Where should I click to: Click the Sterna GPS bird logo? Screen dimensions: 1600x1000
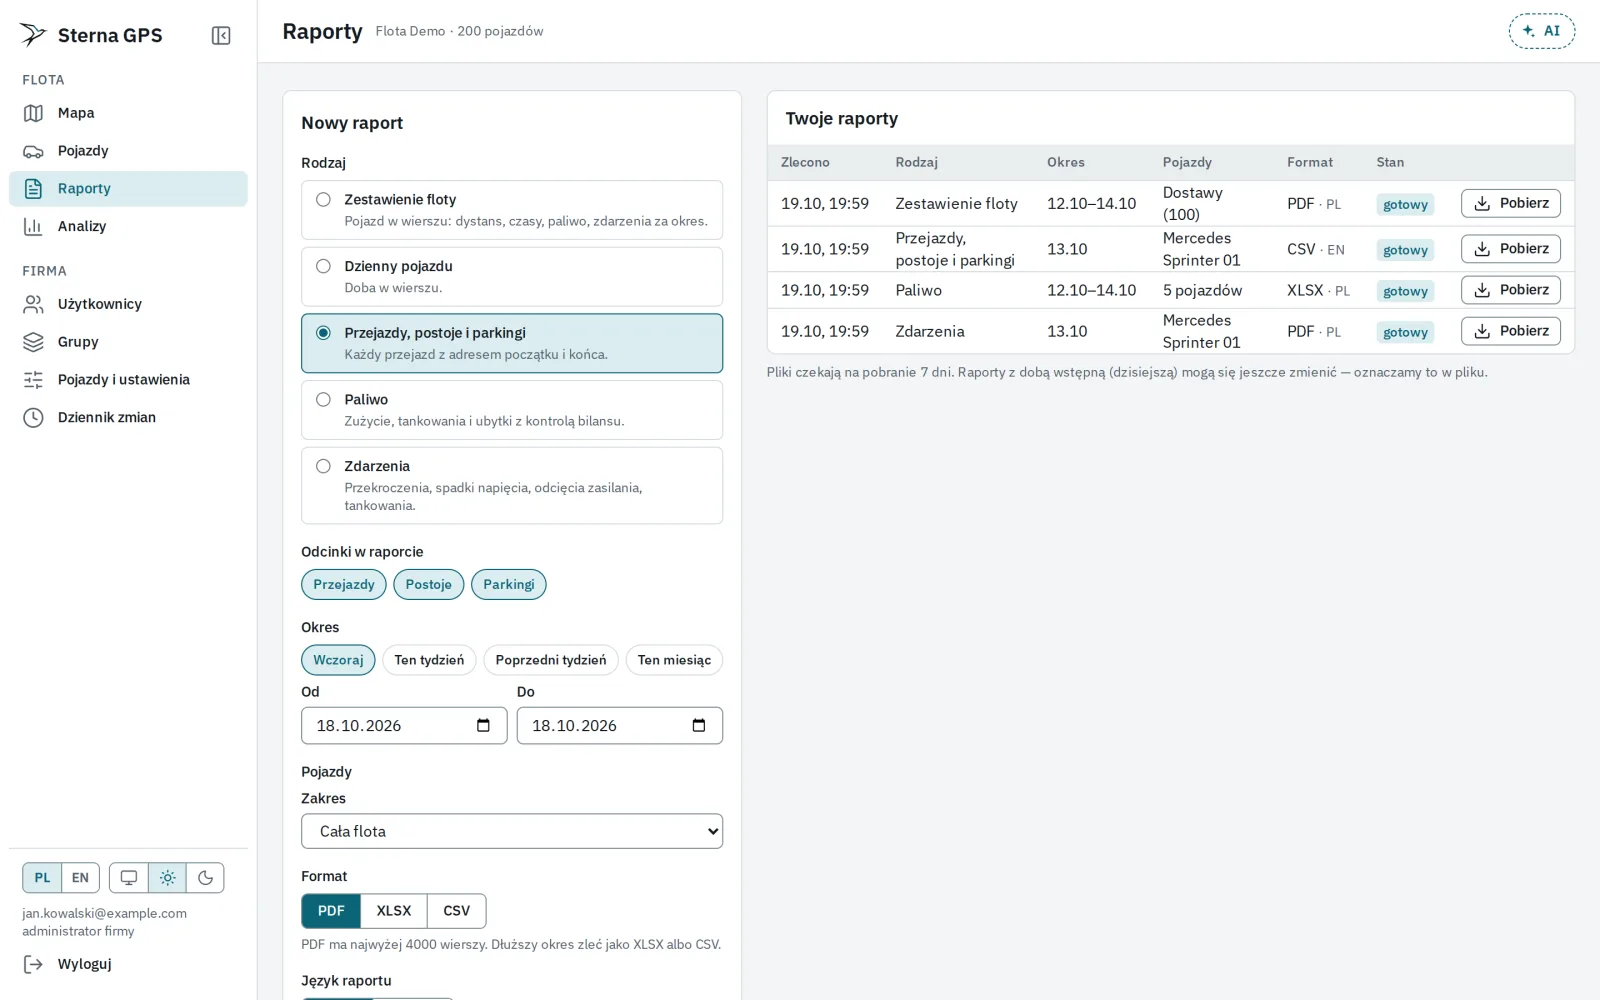pyautogui.click(x=33, y=35)
